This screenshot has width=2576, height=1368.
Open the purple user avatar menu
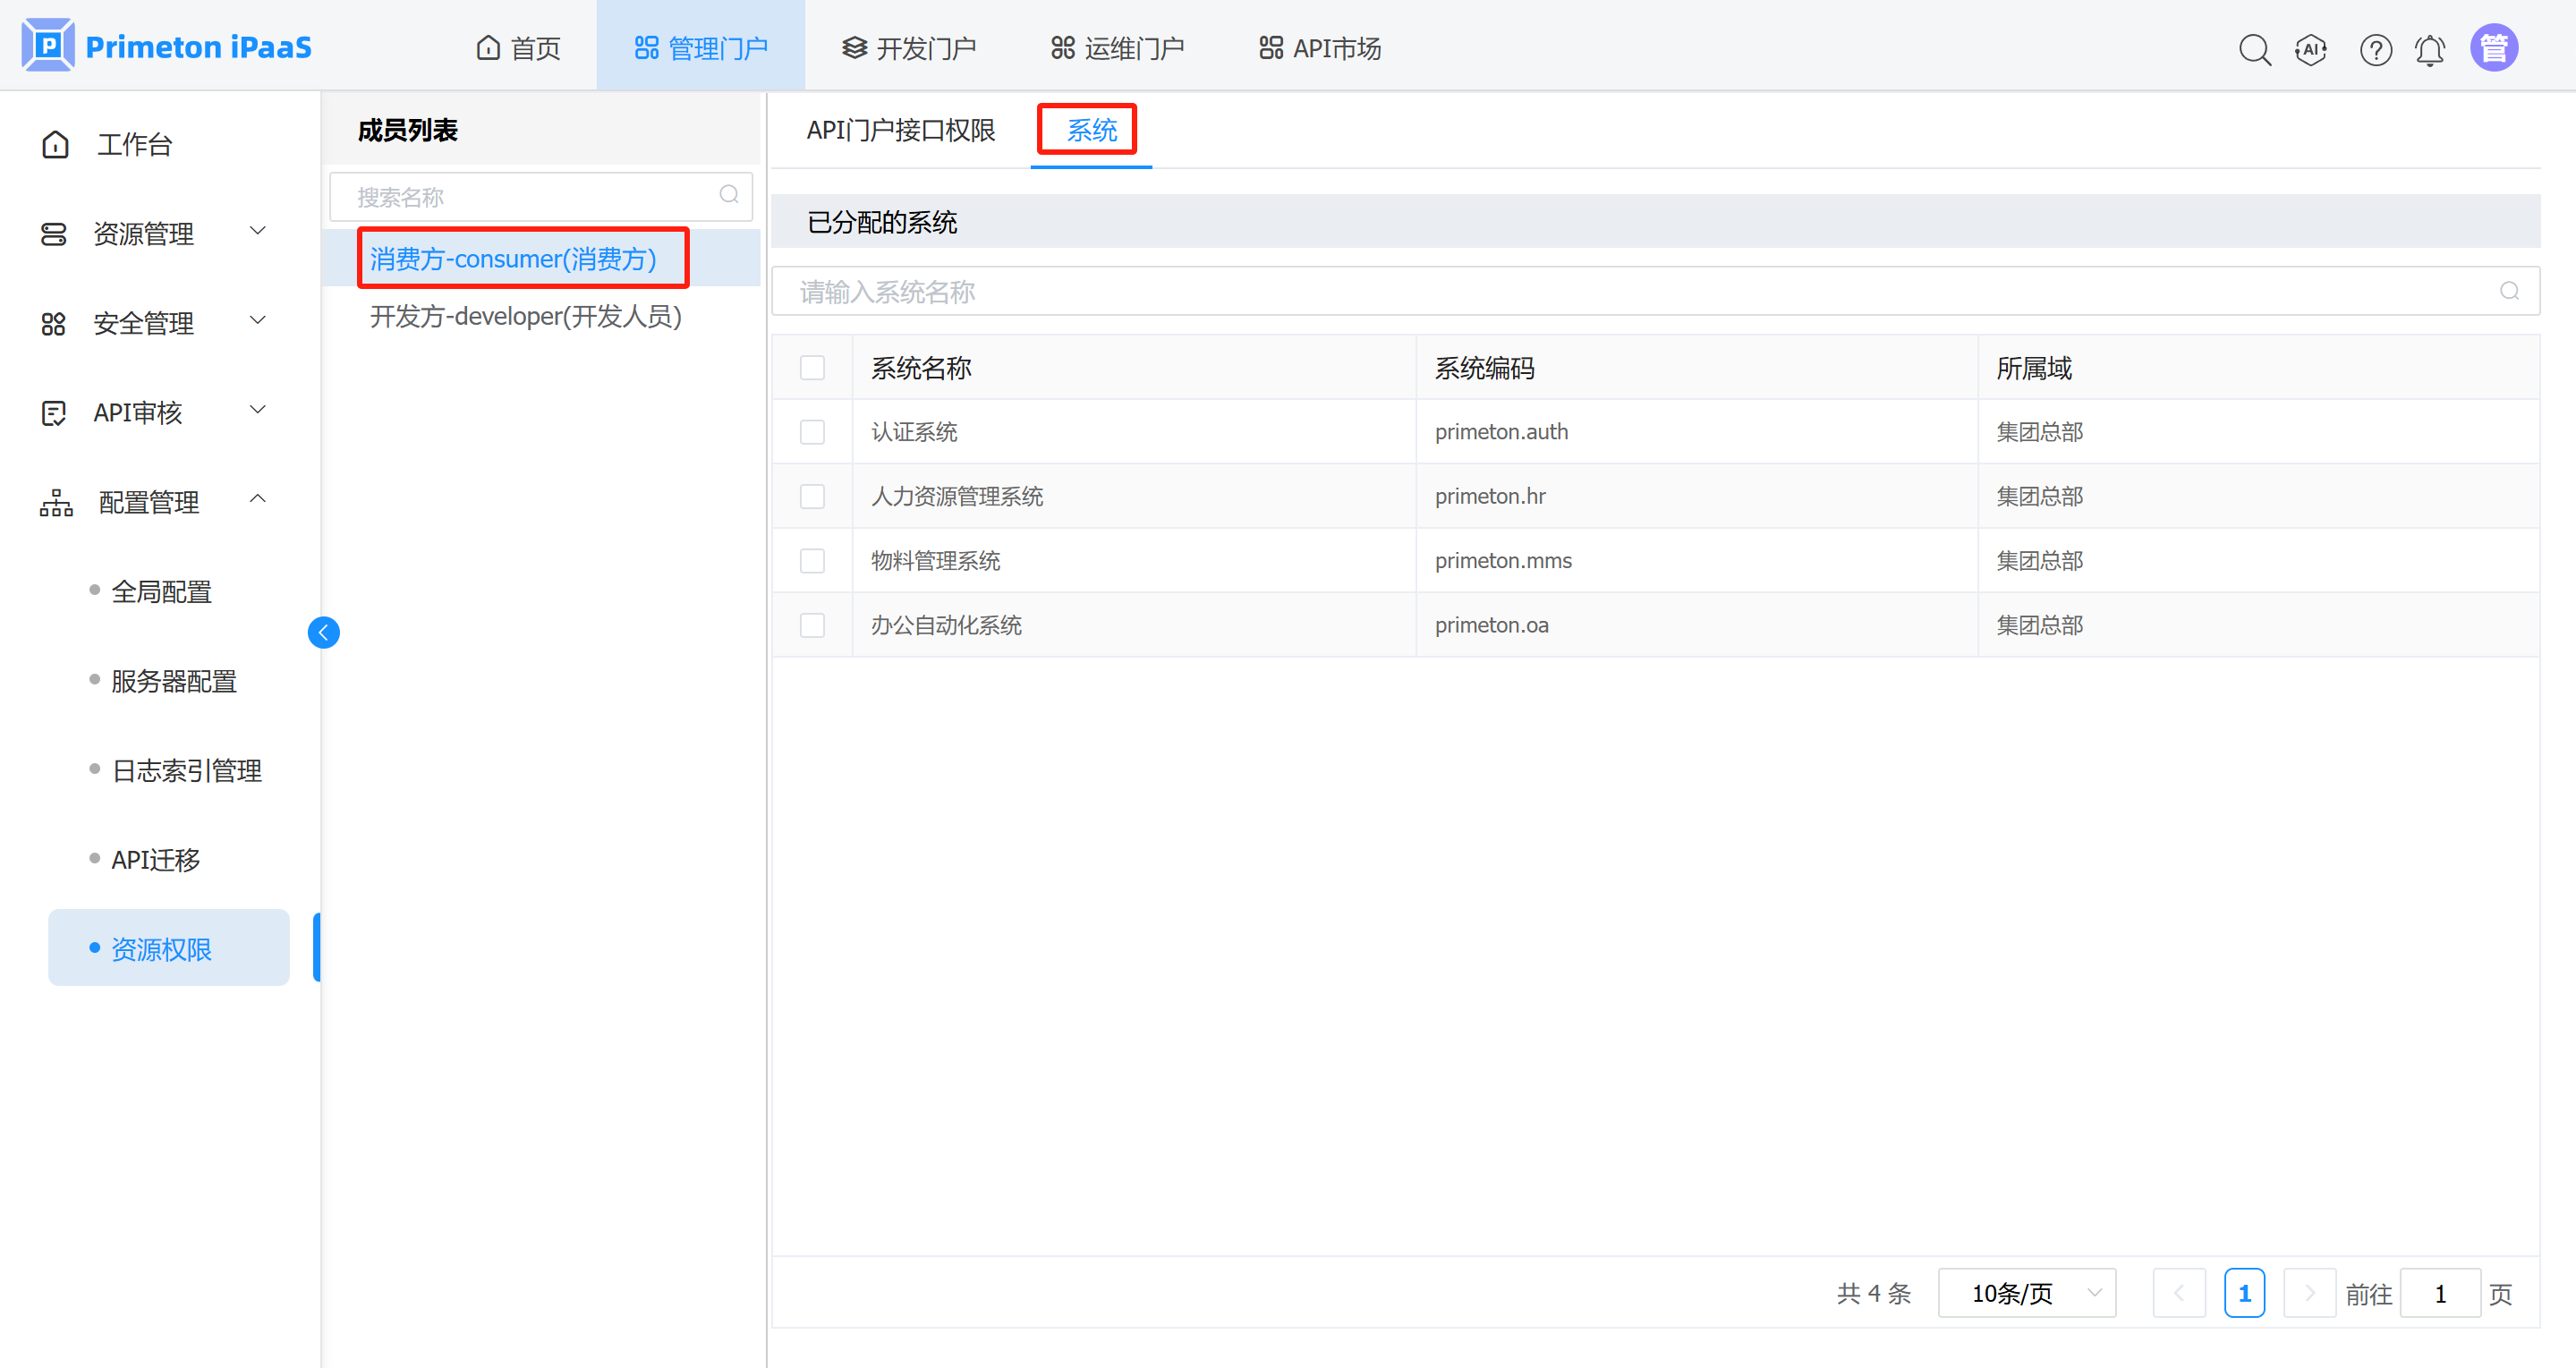pos(2493,48)
